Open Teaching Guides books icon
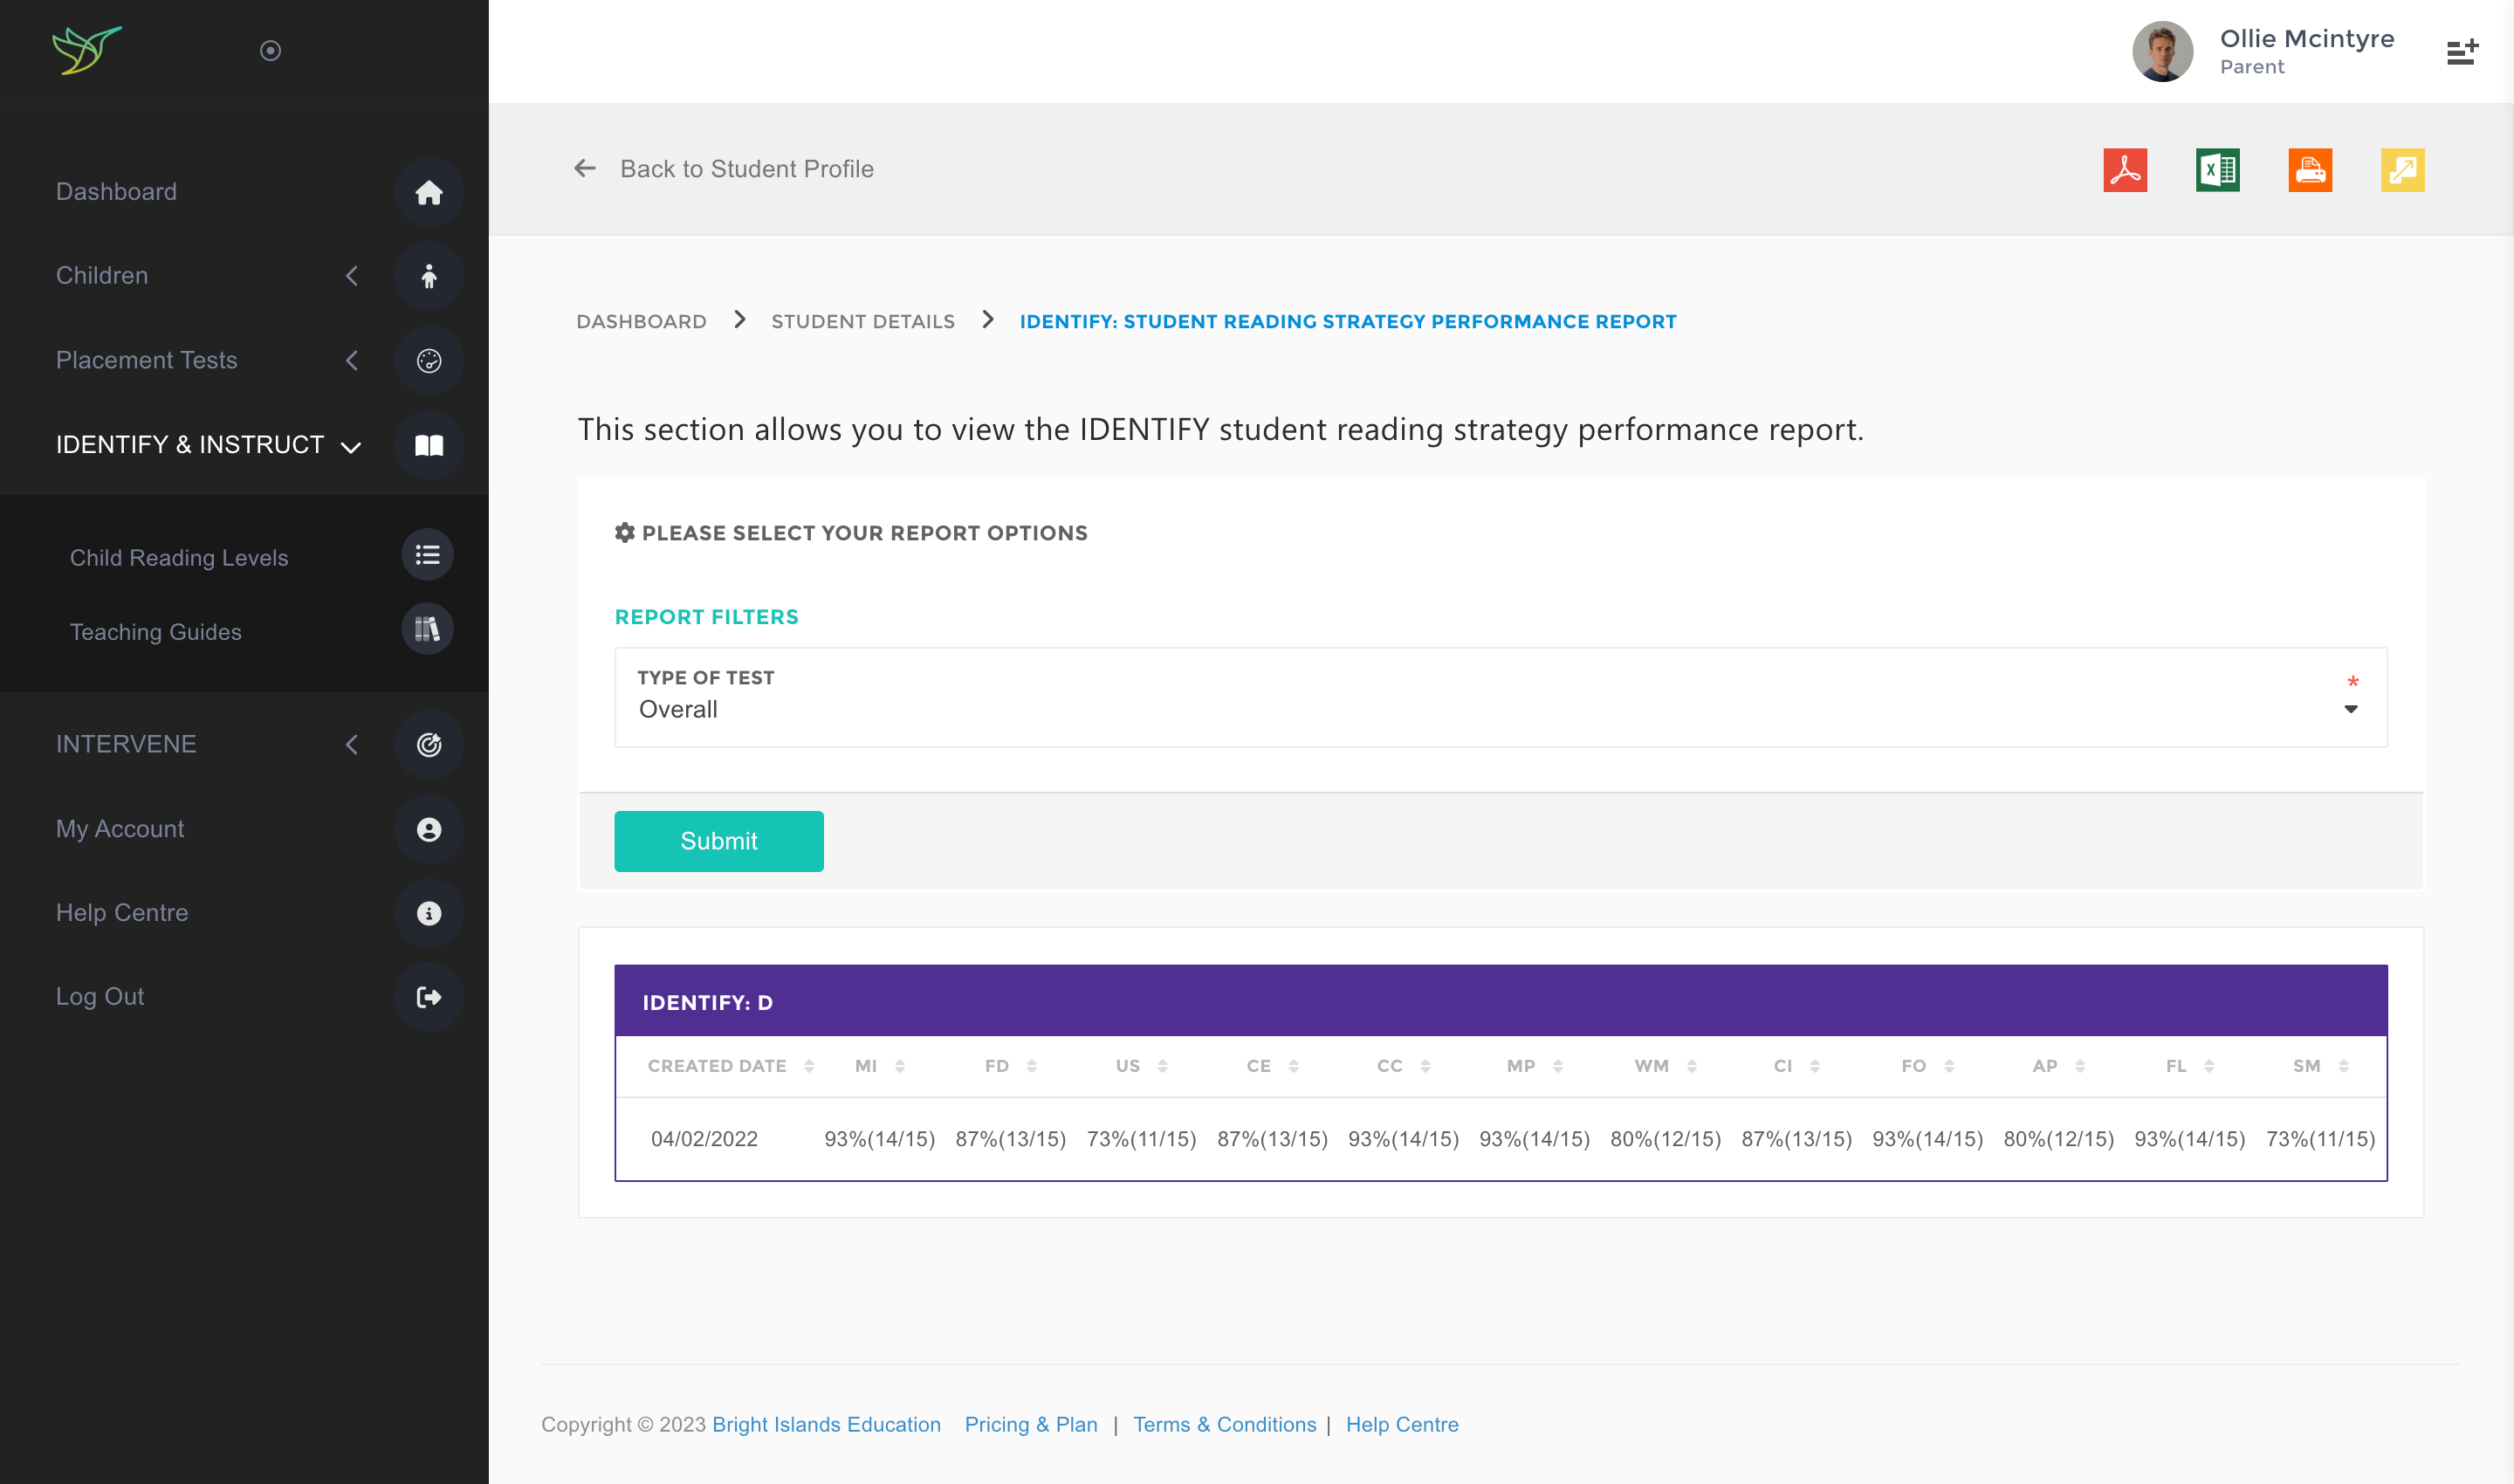The height and width of the screenshot is (1484, 2514). pyautogui.click(x=427, y=630)
